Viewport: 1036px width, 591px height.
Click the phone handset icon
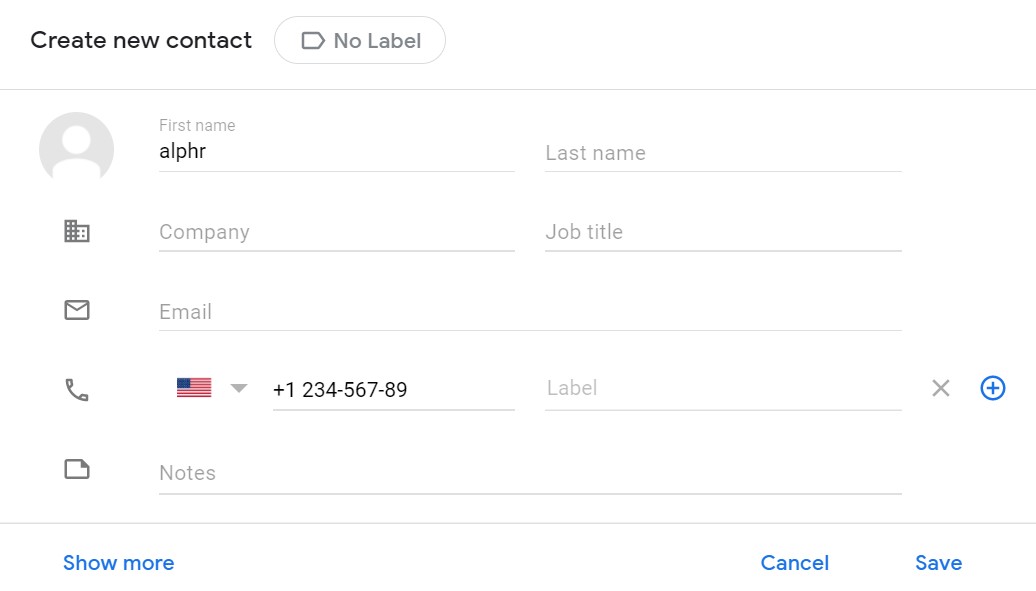click(x=77, y=389)
